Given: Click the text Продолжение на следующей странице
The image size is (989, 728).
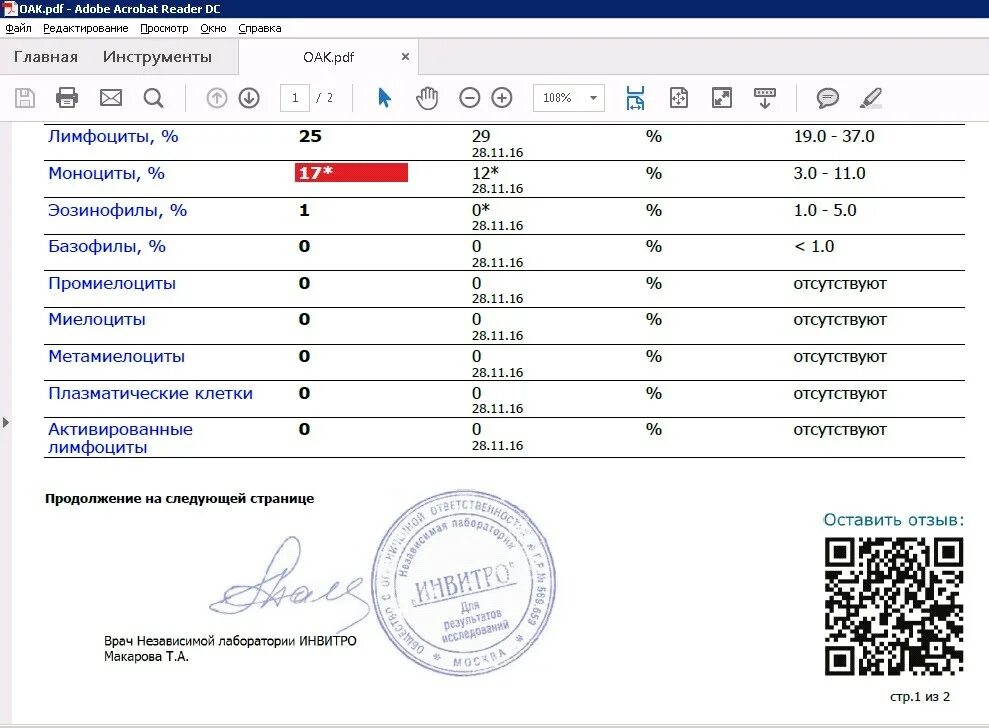Looking at the screenshot, I should click(x=180, y=498).
